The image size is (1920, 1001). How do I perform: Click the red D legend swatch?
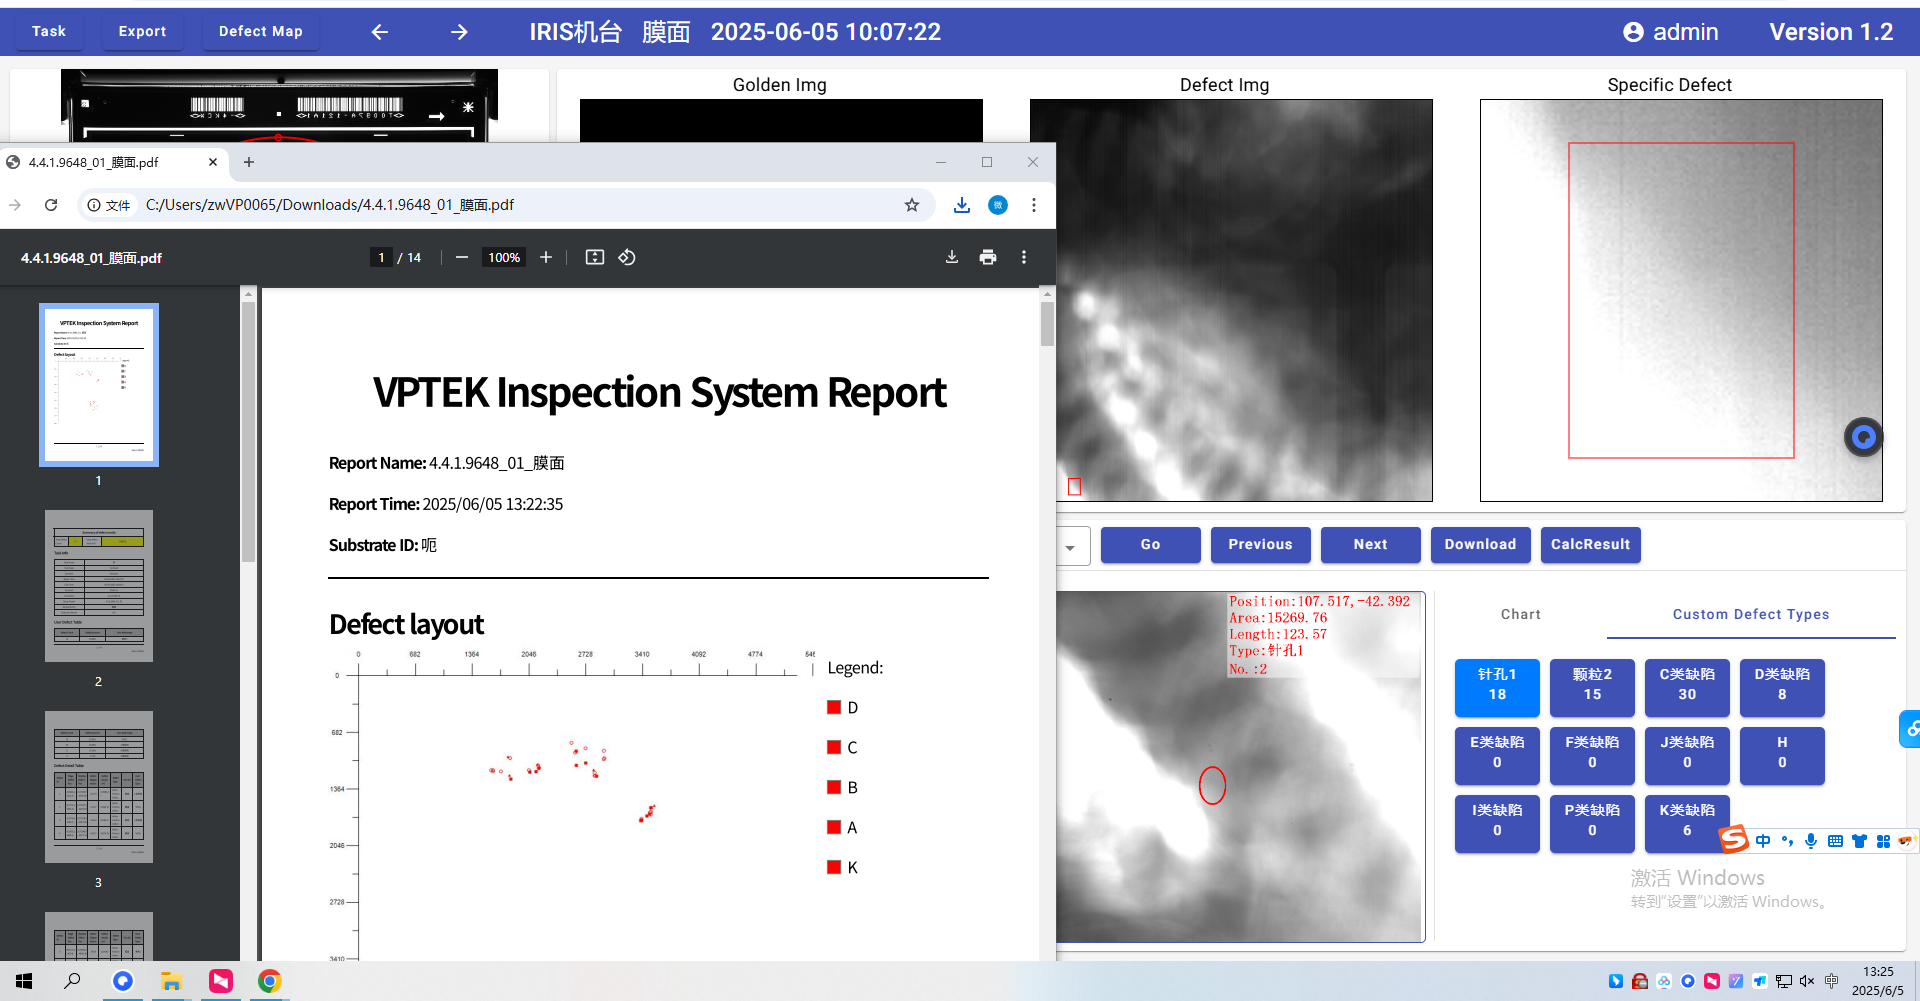pos(834,707)
